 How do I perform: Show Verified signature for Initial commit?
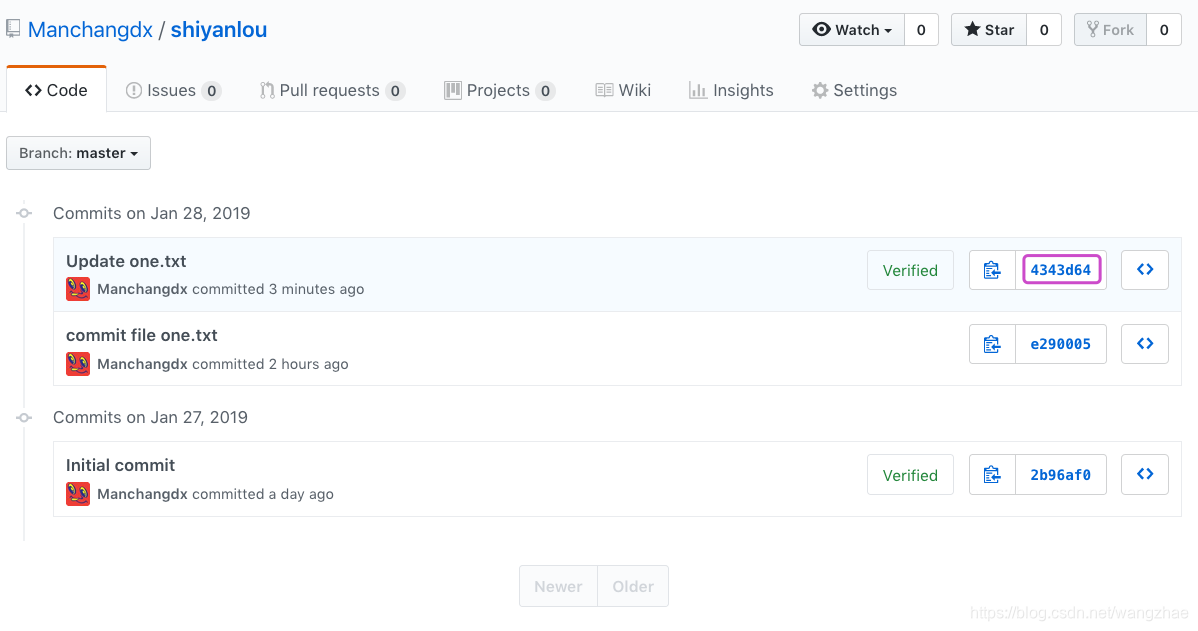tap(910, 475)
